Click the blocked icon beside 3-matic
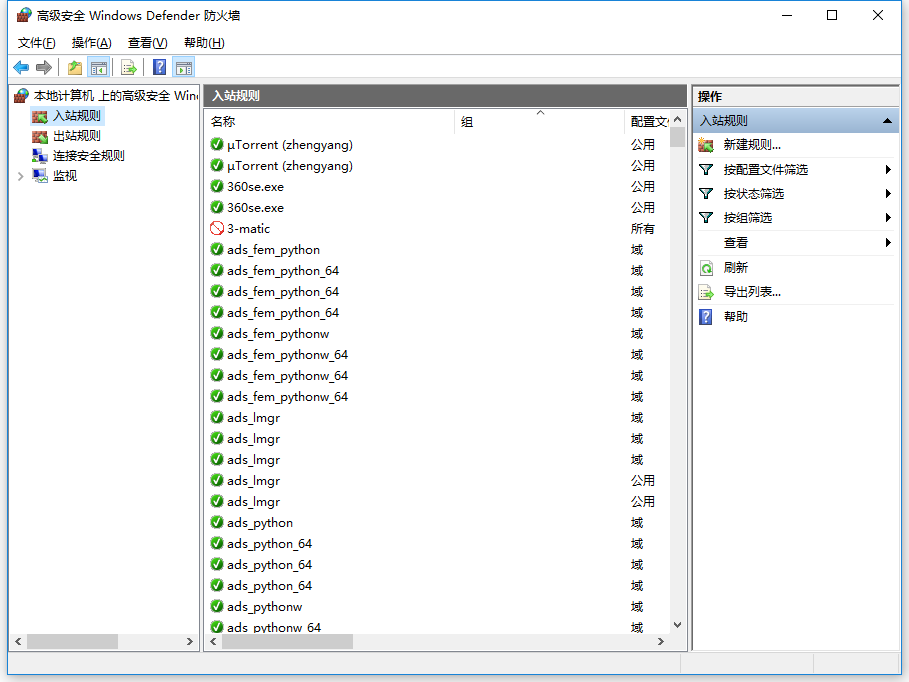This screenshot has height=682, width=909. click(217, 228)
